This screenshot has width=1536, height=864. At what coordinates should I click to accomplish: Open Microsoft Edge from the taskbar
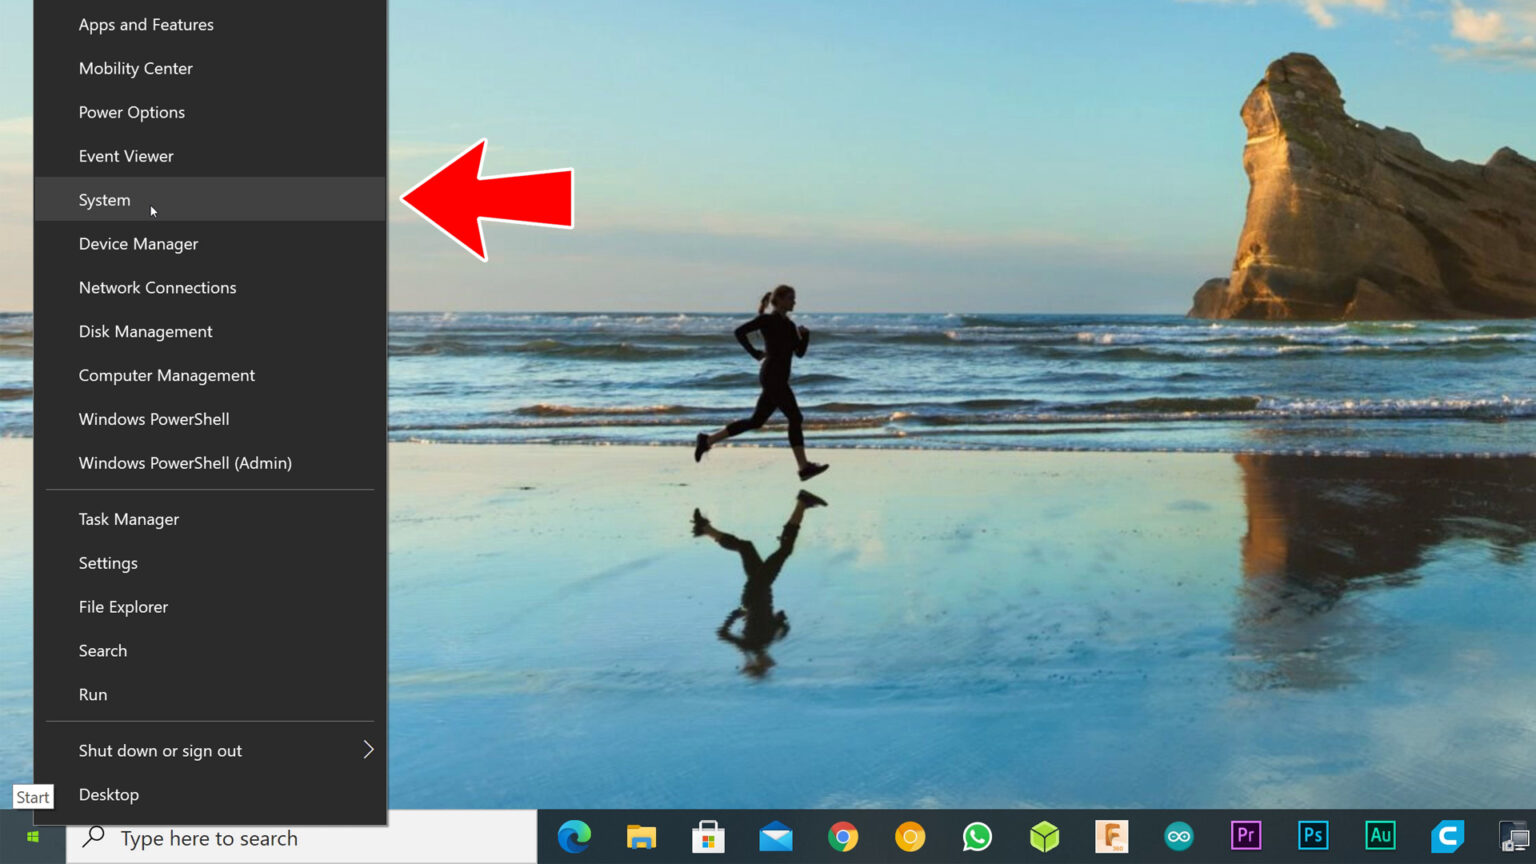pos(574,836)
